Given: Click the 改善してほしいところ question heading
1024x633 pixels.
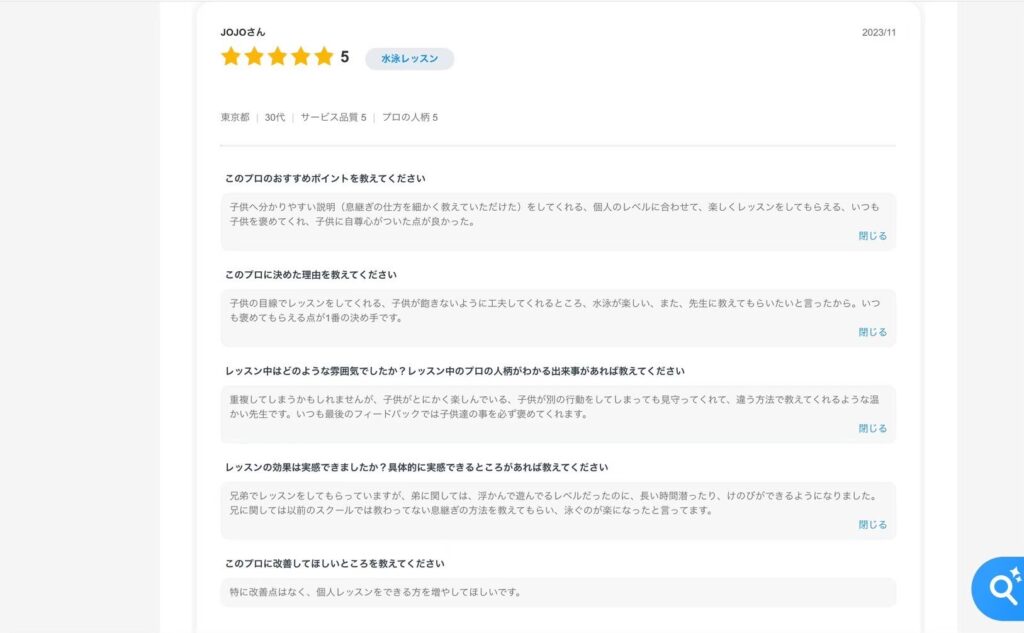Looking at the screenshot, I should pos(334,563).
